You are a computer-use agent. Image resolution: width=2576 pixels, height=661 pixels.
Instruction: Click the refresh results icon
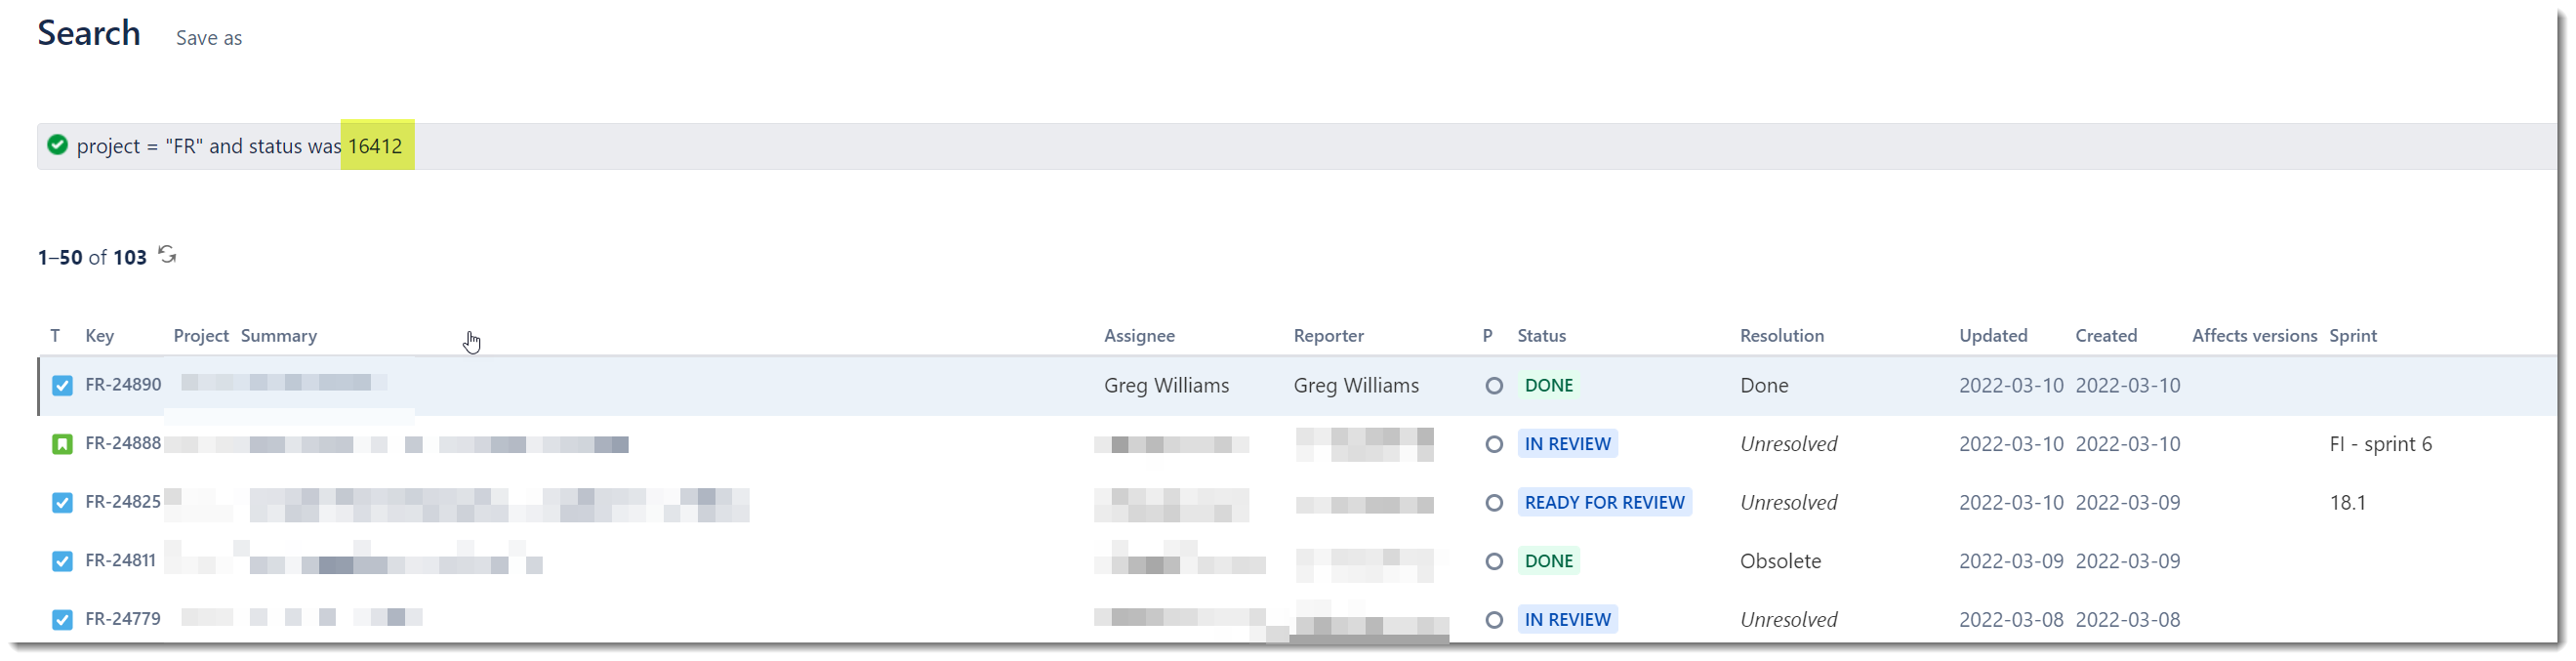point(167,255)
